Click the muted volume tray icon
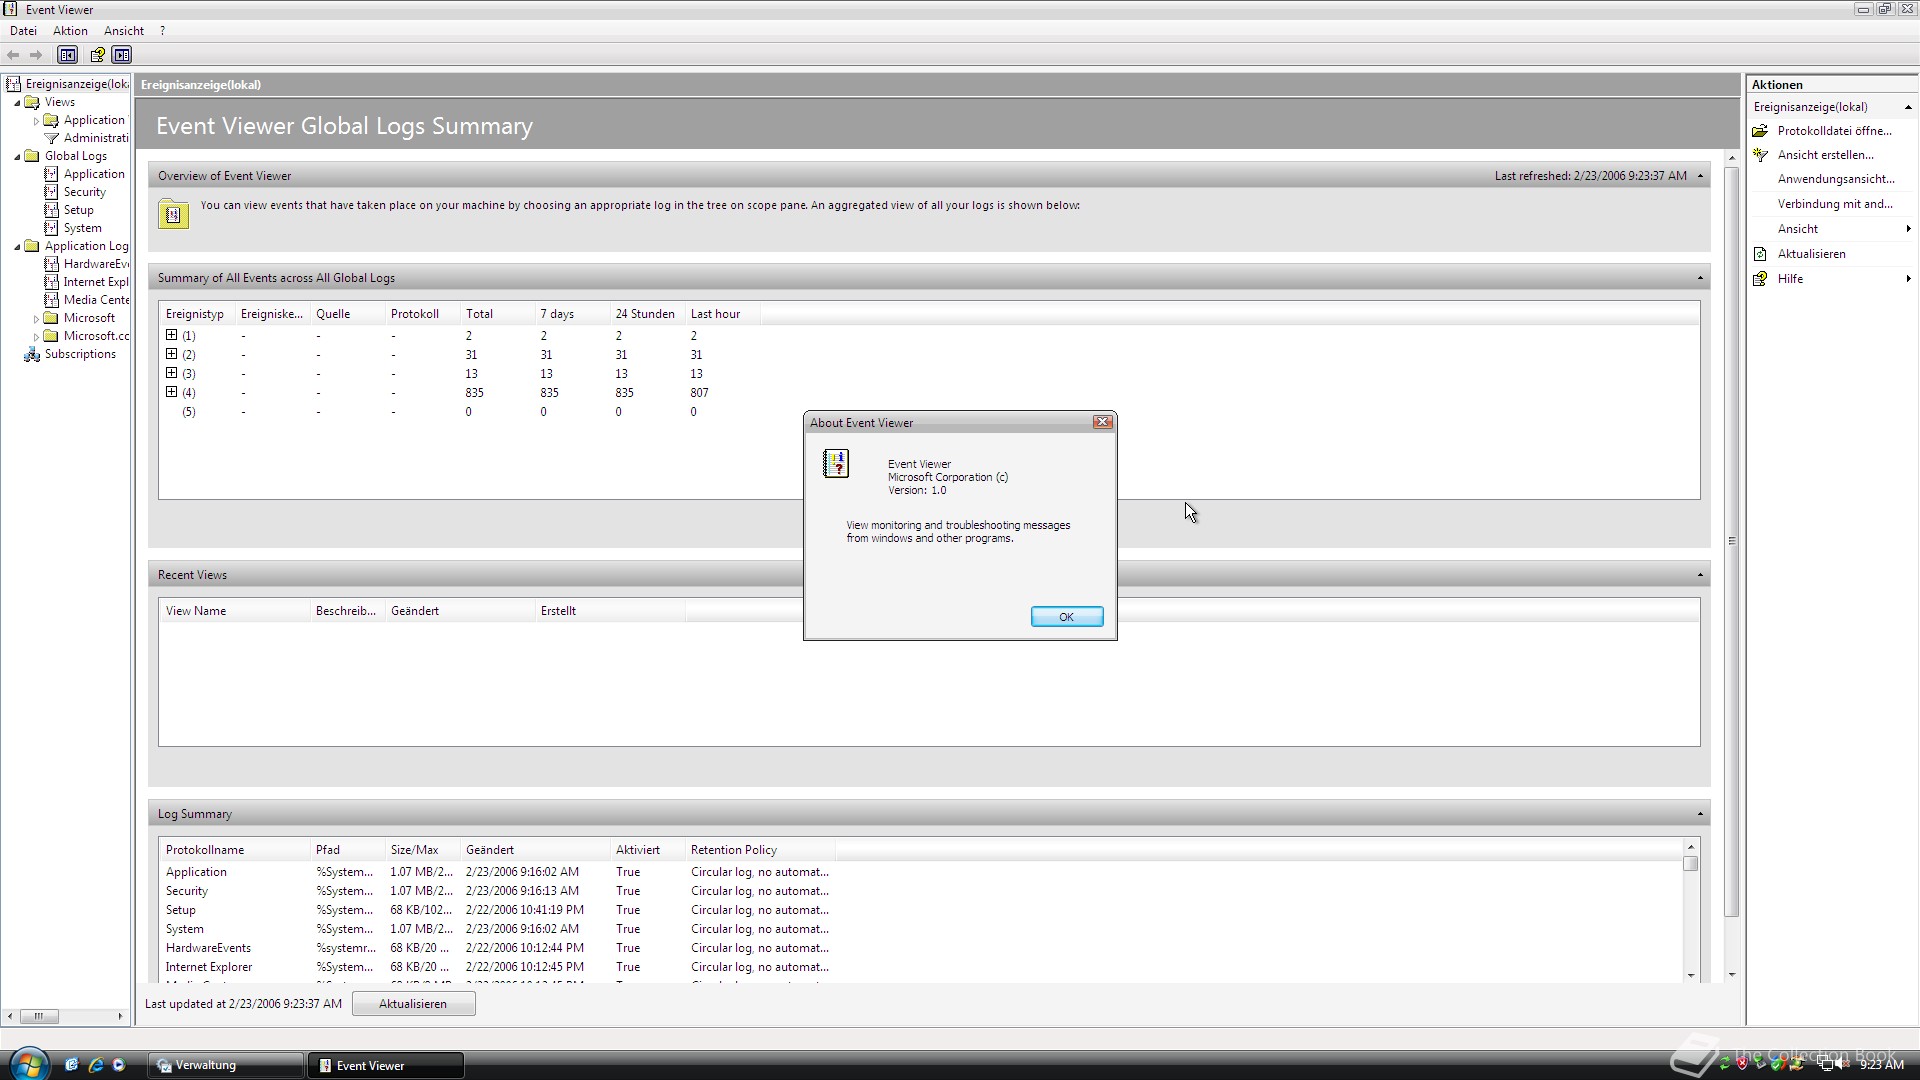The image size is (1920, 1080). (1843, 1065)
